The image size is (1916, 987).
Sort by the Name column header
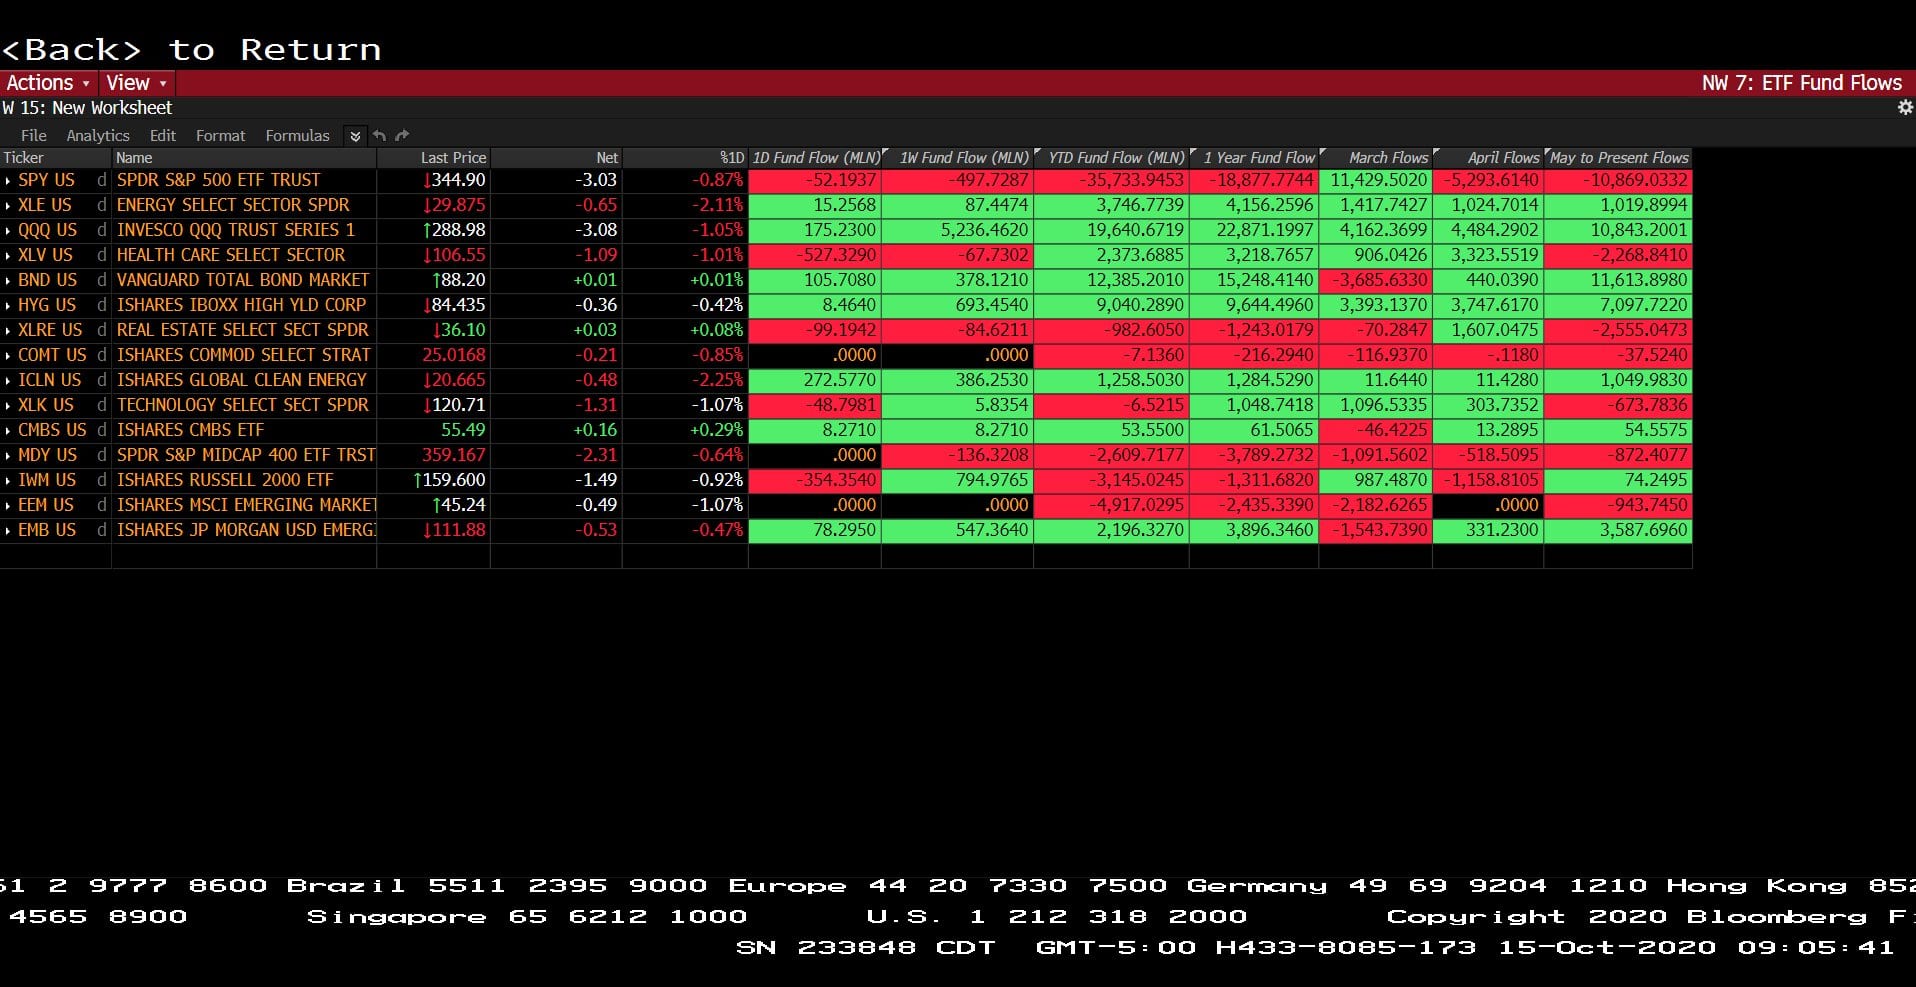click(x=244, y=158)
